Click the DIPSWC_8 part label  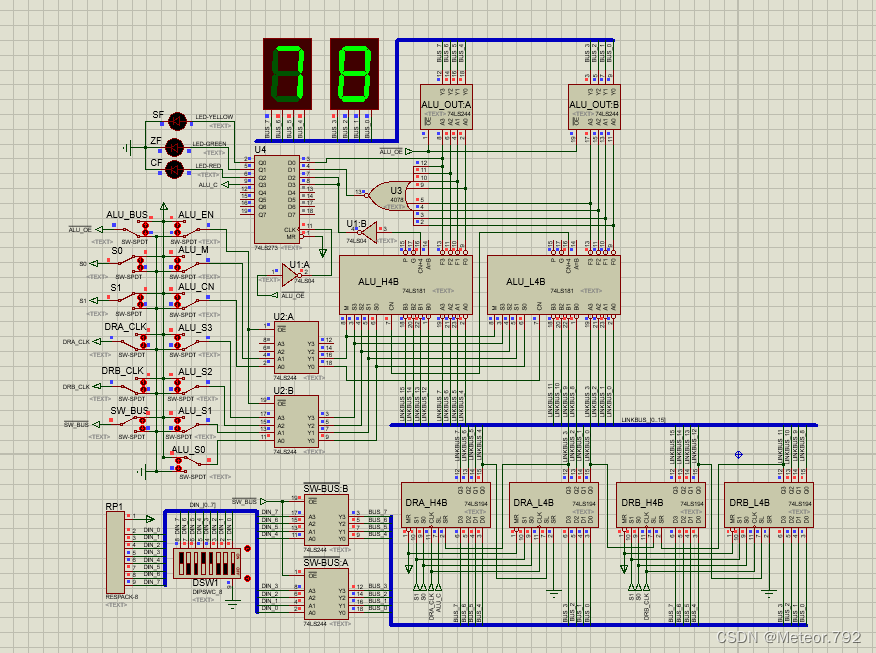(207, 592)
